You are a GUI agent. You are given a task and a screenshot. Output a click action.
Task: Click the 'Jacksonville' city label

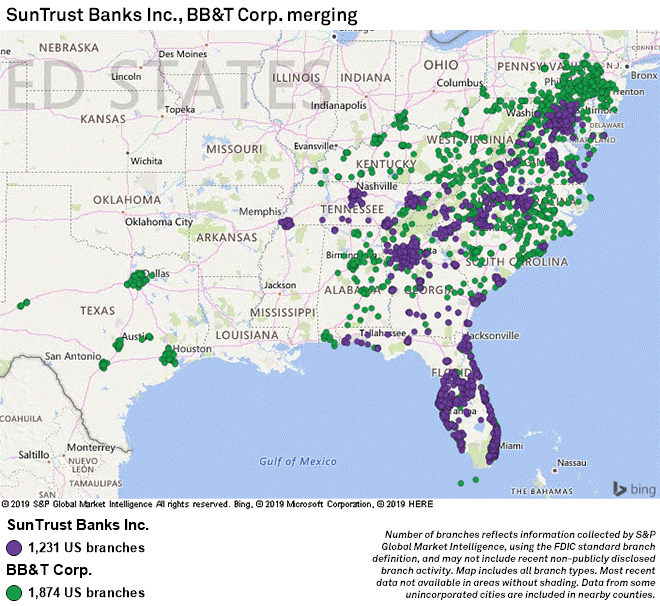pyautogui.click(x=492, y=336)
